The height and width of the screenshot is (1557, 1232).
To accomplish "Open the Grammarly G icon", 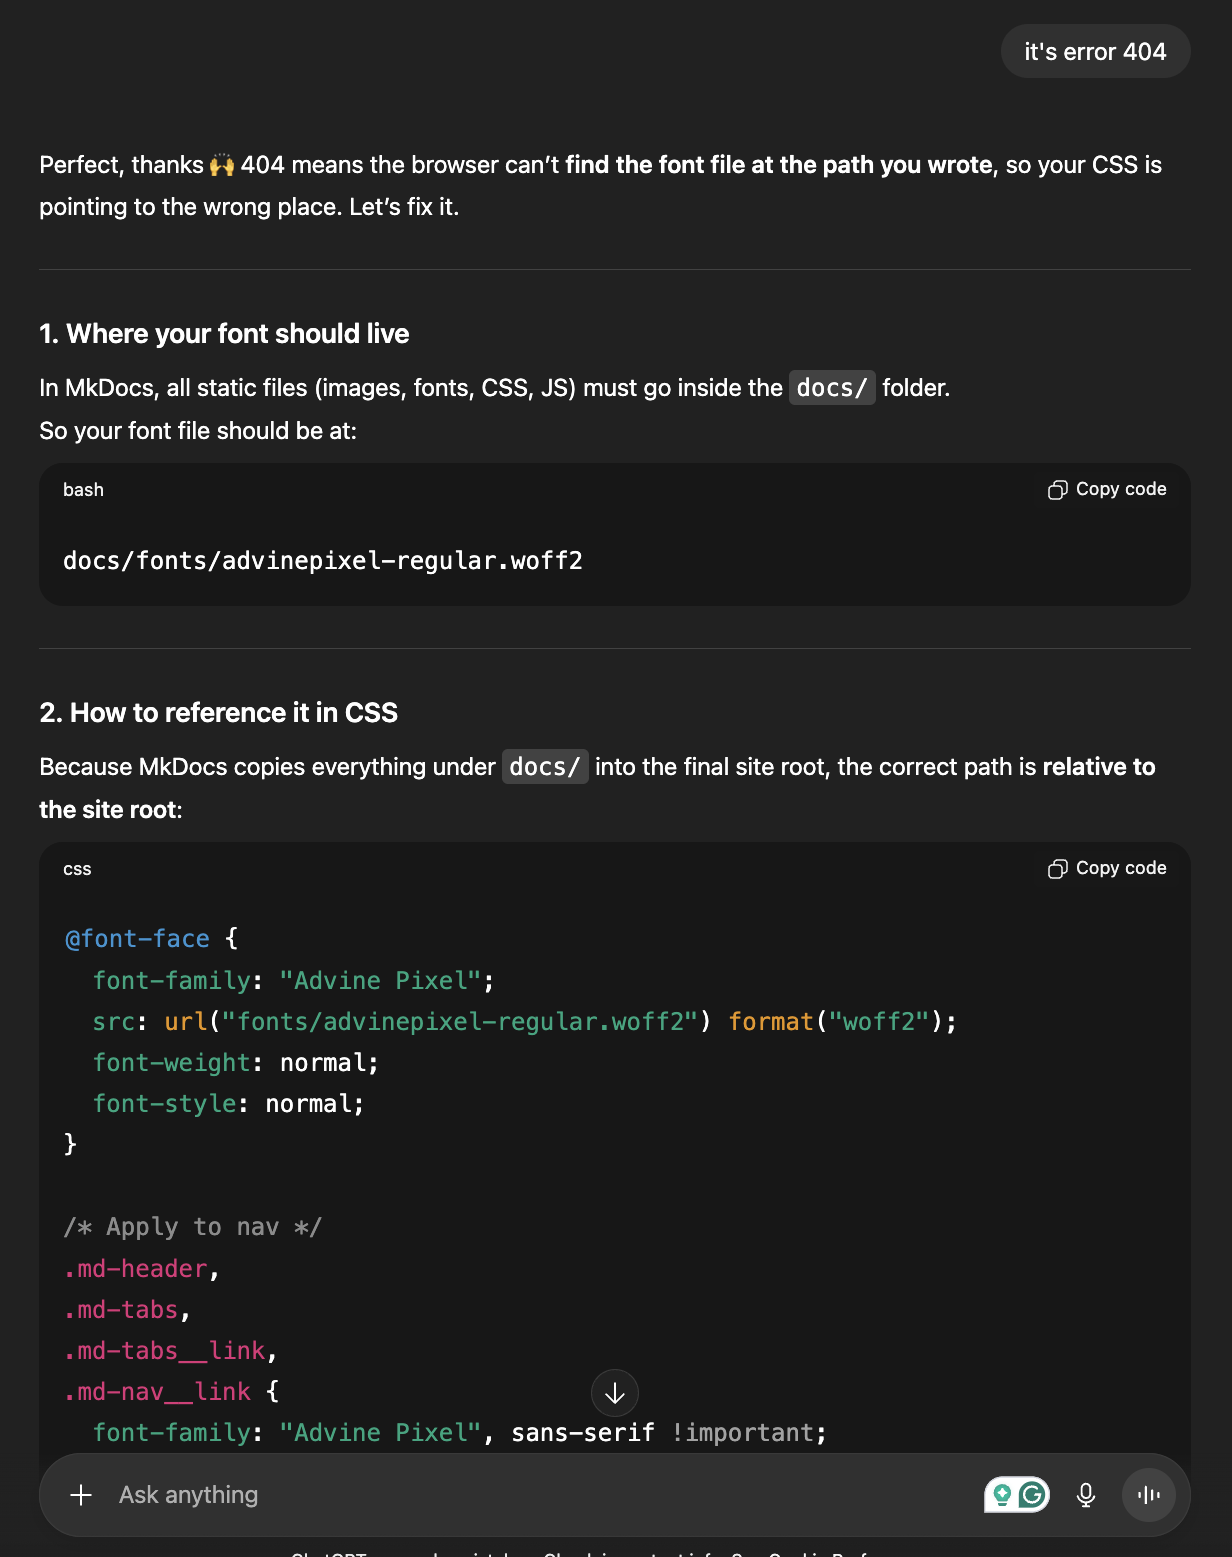I will [1033, 1495].
